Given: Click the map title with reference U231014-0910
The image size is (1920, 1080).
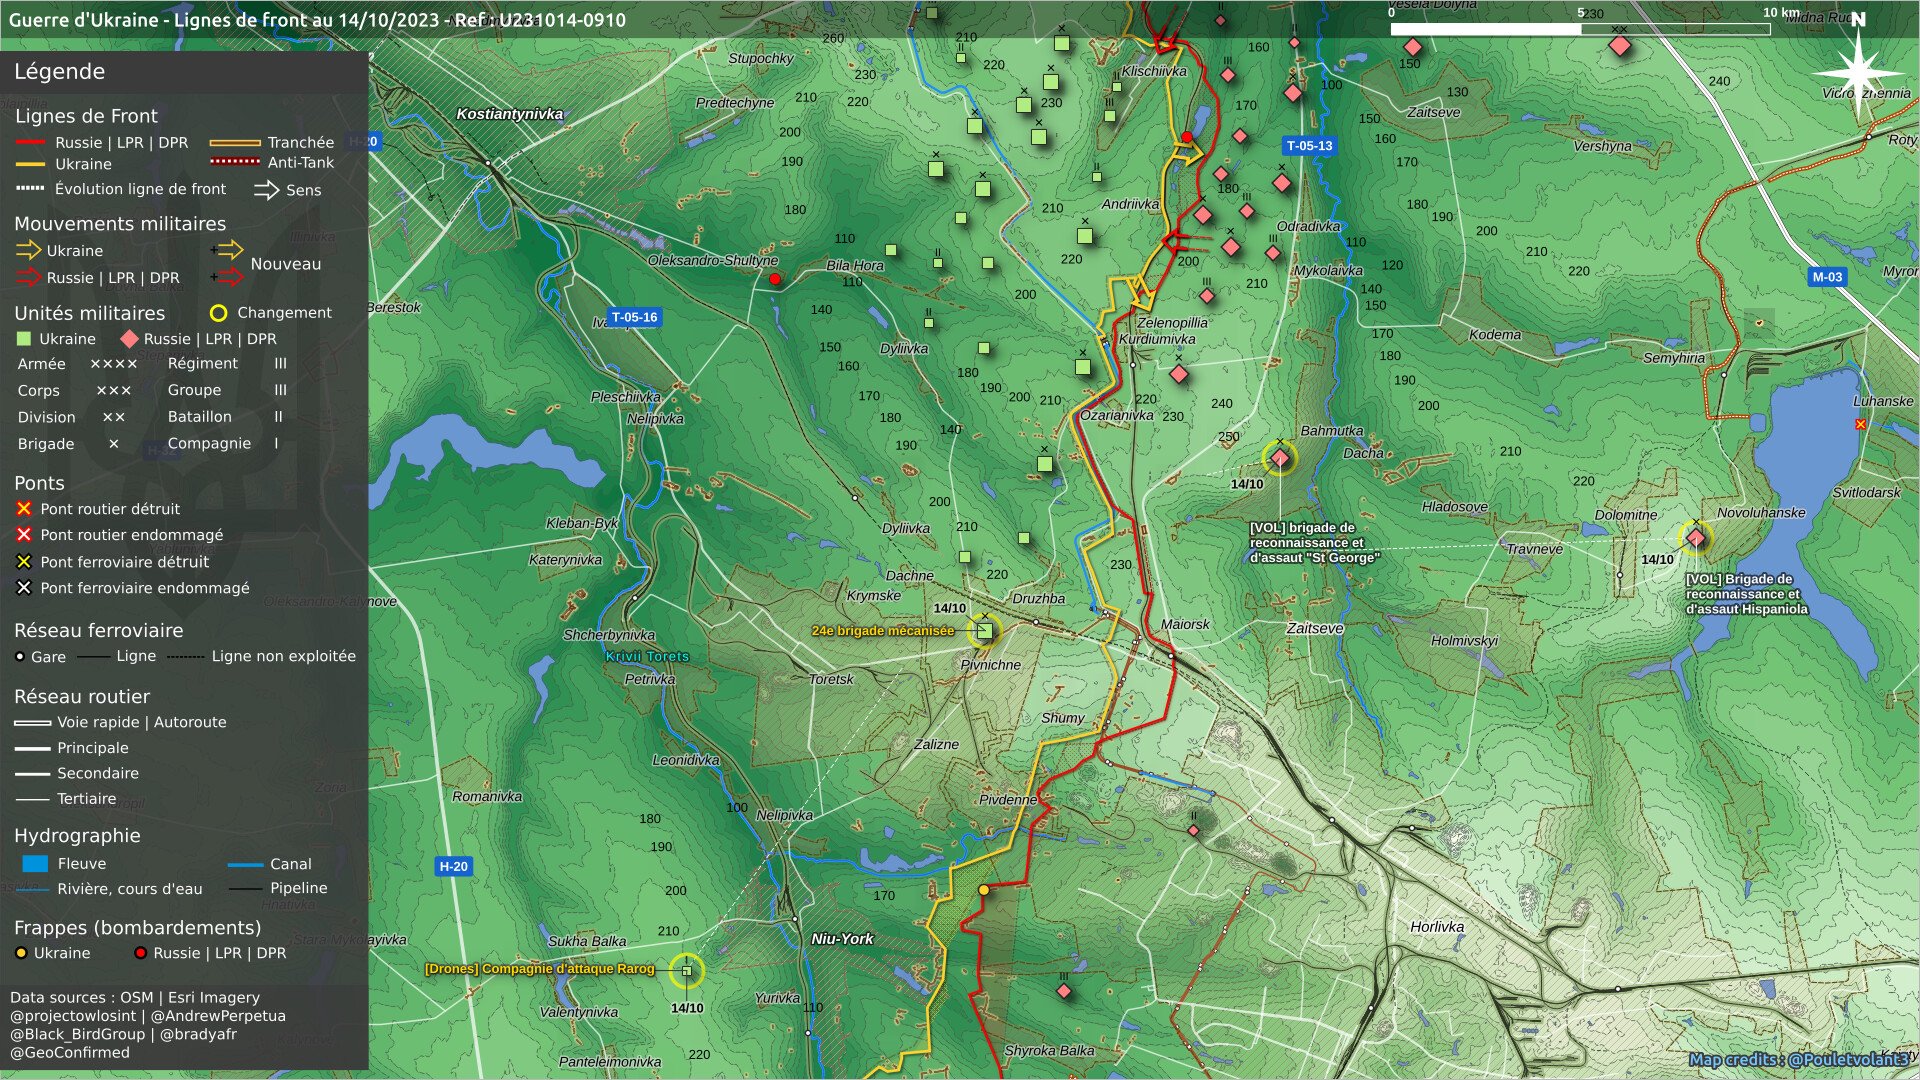Looking at the screenshot, I should pos(317,19).
